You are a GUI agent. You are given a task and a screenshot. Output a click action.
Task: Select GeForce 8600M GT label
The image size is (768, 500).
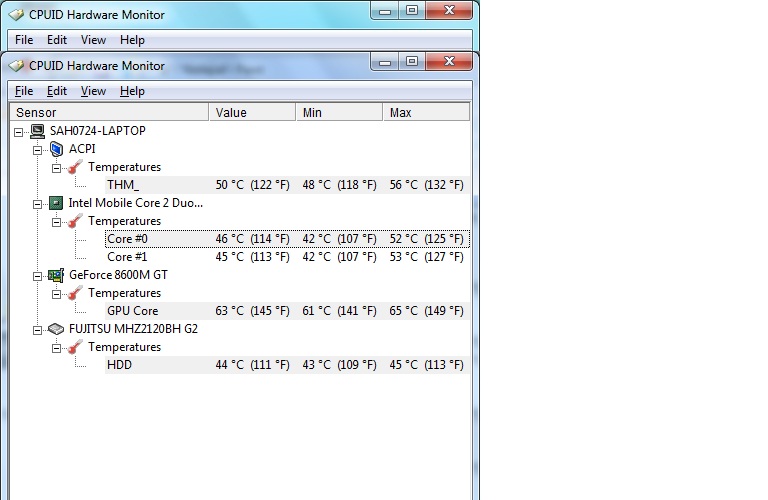point(118,275)
